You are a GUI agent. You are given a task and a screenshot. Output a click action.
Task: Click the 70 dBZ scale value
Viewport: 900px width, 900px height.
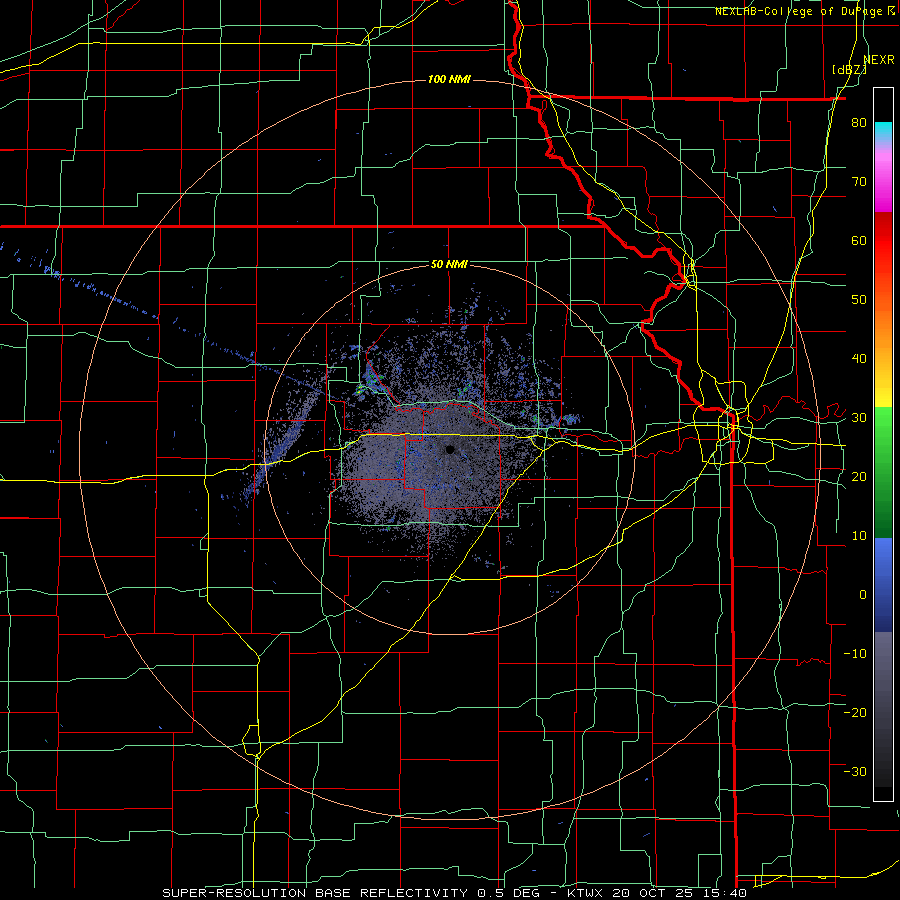[x=859, y=181]
